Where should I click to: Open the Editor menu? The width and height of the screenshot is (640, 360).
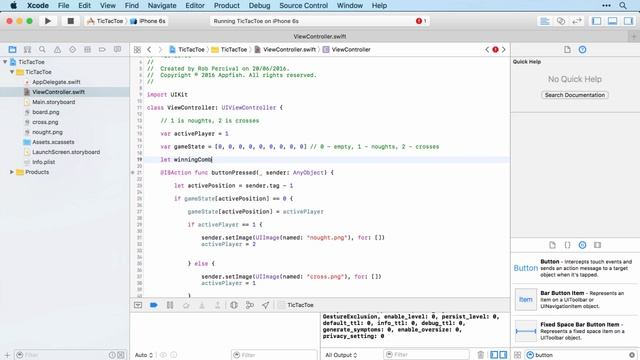[195, 5]
